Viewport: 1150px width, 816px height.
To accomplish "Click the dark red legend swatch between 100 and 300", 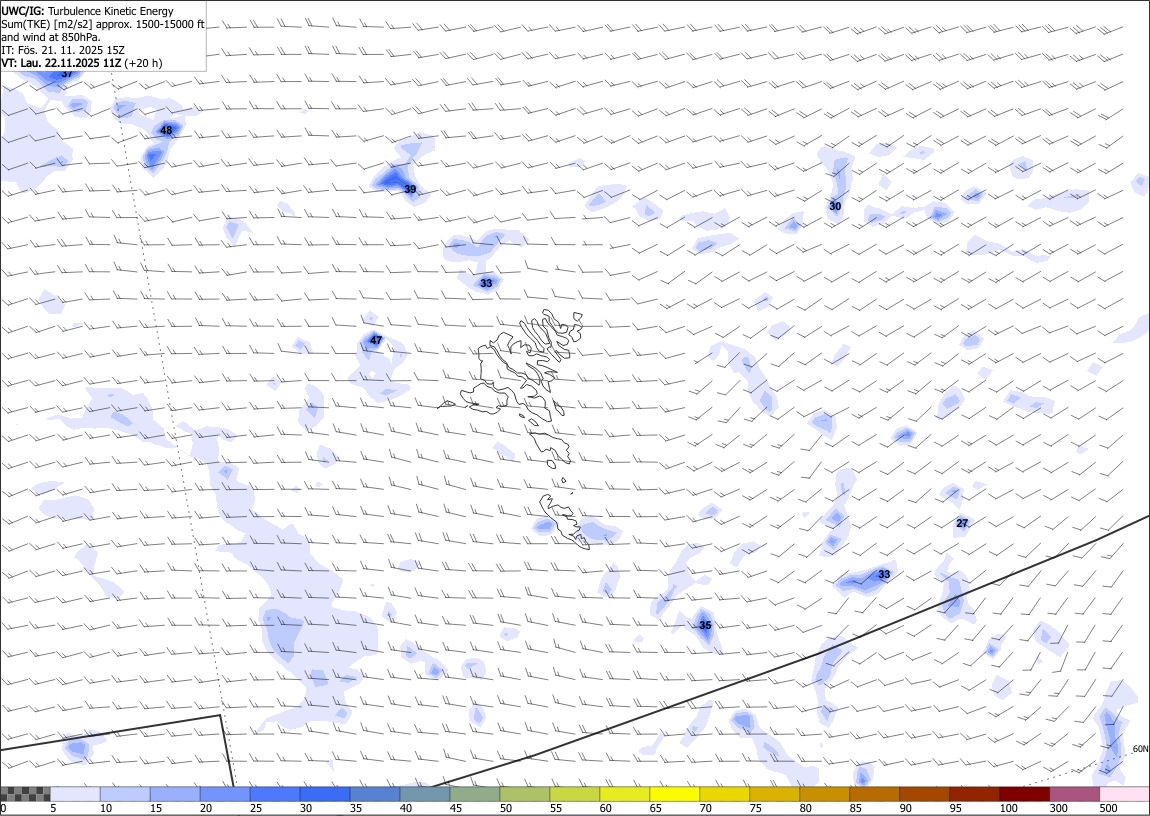I will coord(1024,793).
